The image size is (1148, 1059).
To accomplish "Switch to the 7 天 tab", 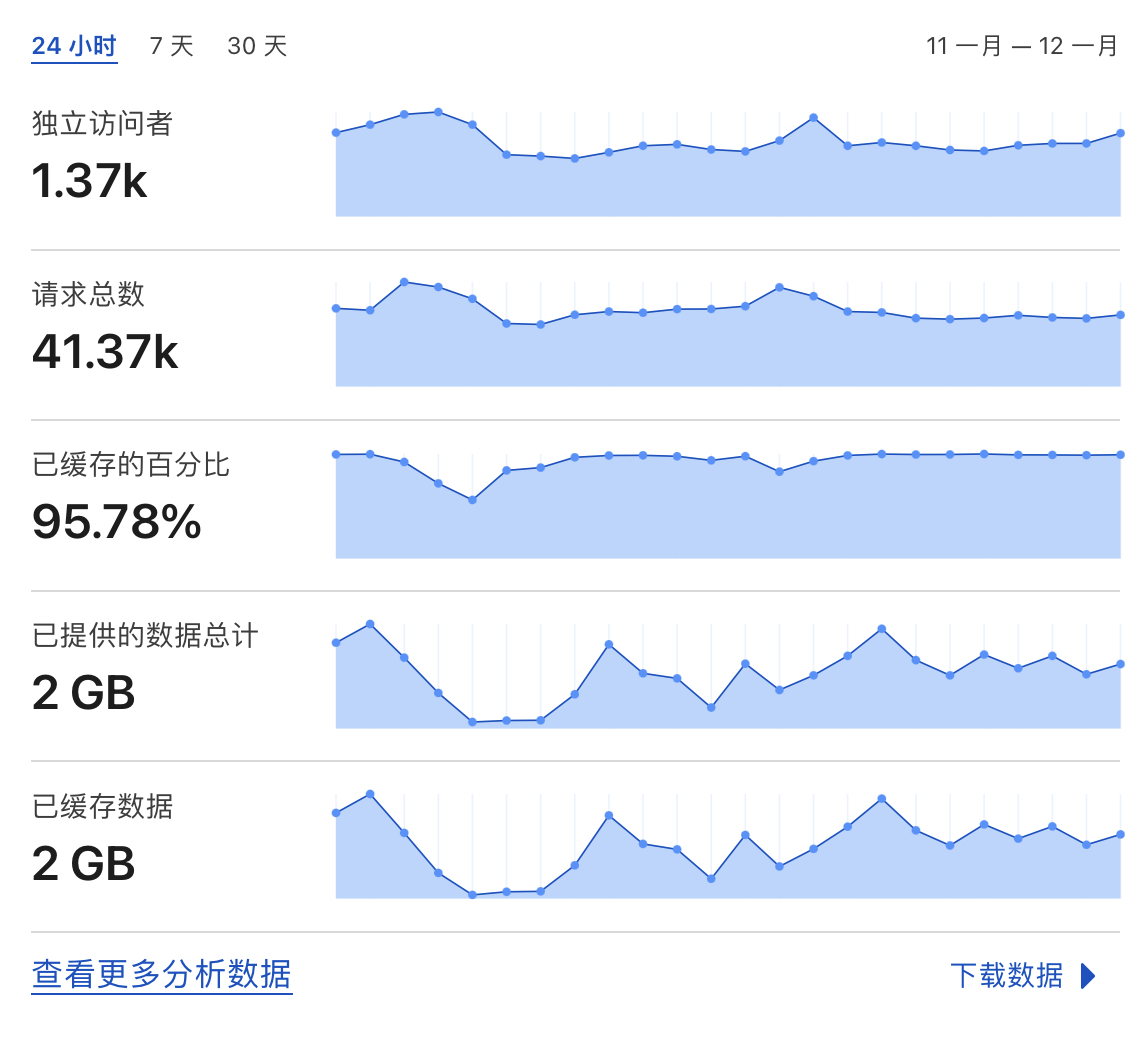I will (x=171, y=46).
